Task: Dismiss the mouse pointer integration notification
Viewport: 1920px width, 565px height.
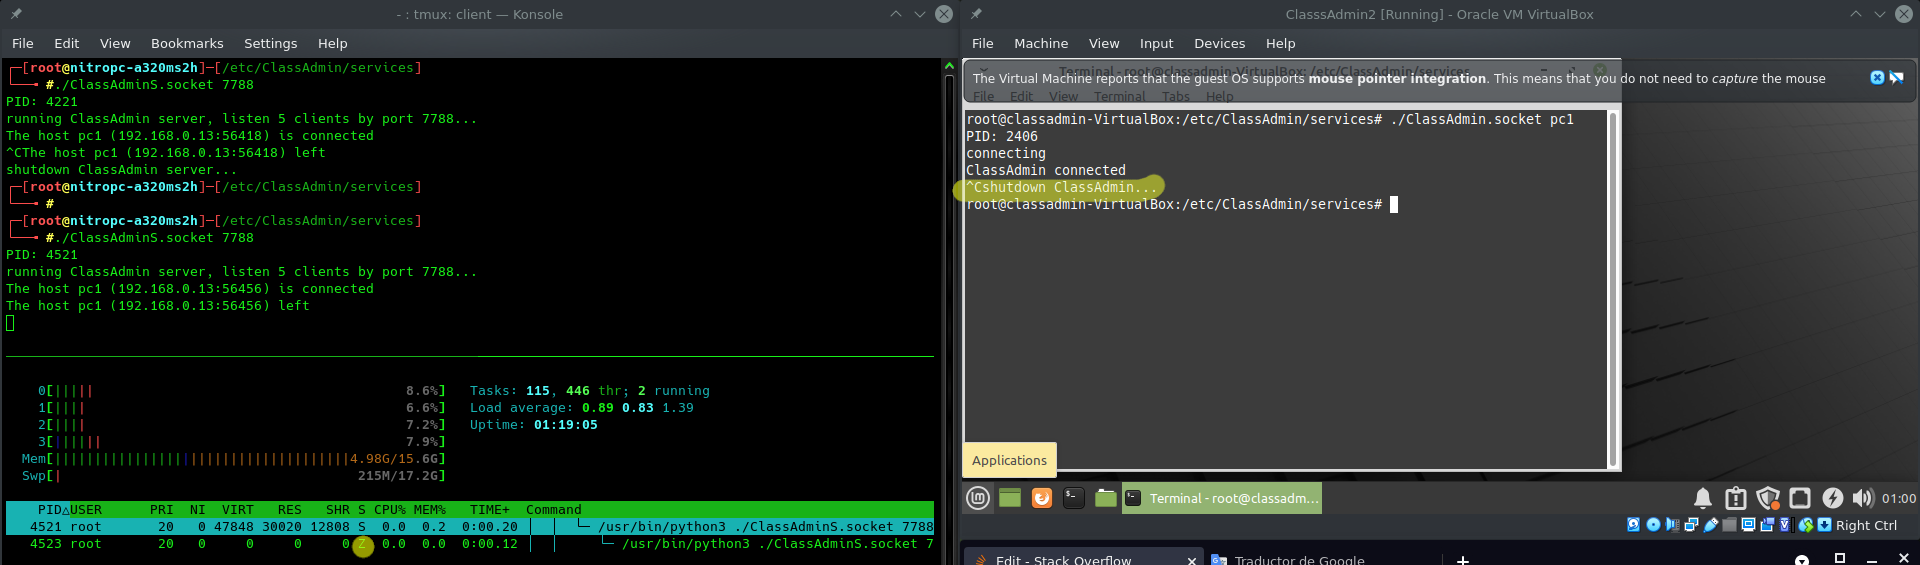Action: pos(1877,78)
